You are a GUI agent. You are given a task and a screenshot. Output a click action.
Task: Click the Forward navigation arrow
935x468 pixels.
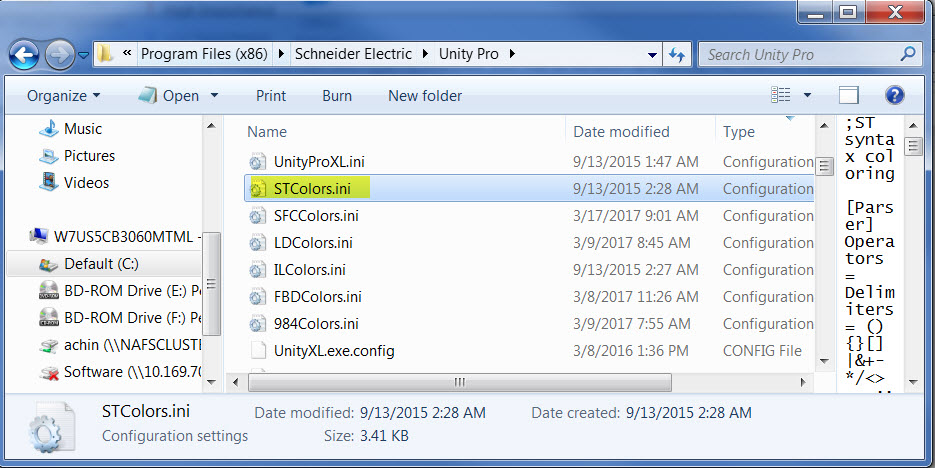(59, 55)
